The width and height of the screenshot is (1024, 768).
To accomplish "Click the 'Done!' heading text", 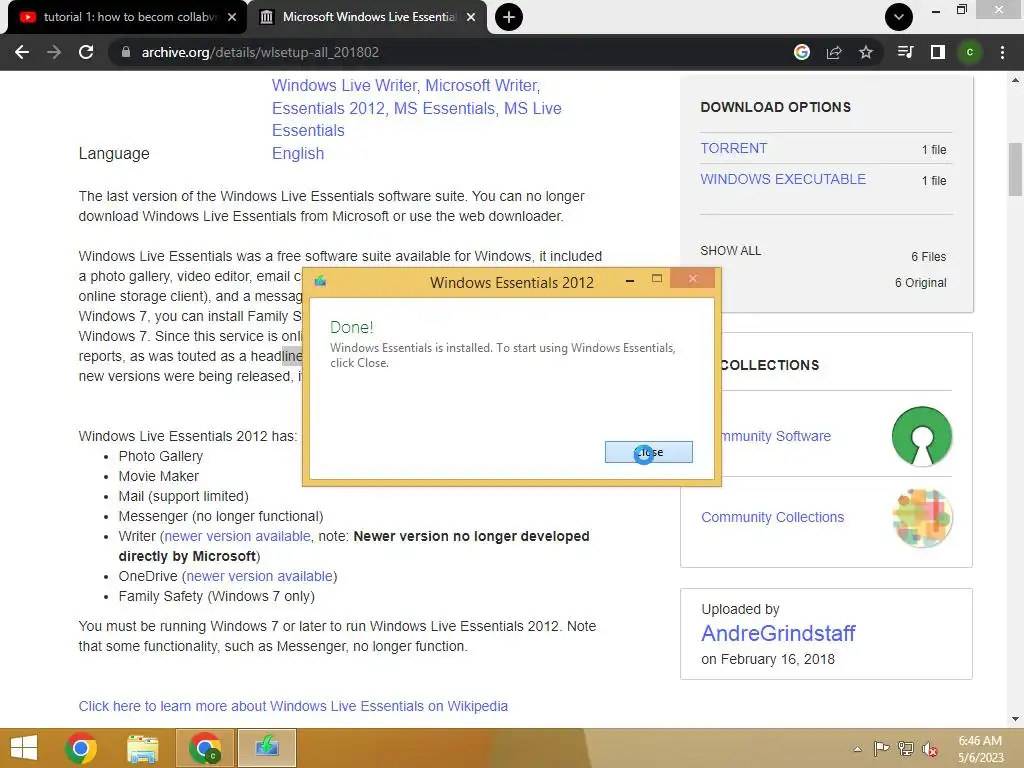I will click(351, 327).
